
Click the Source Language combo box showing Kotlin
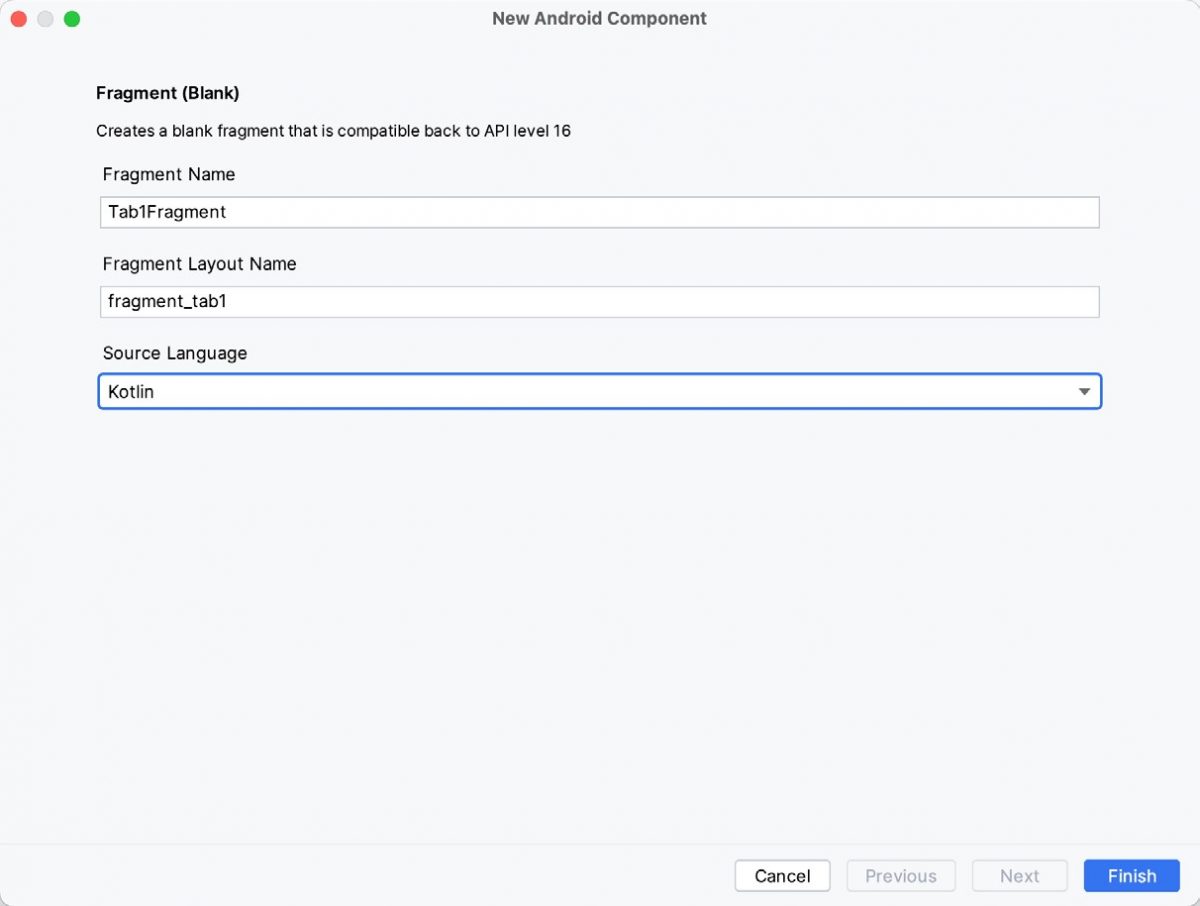click(600, 391)
